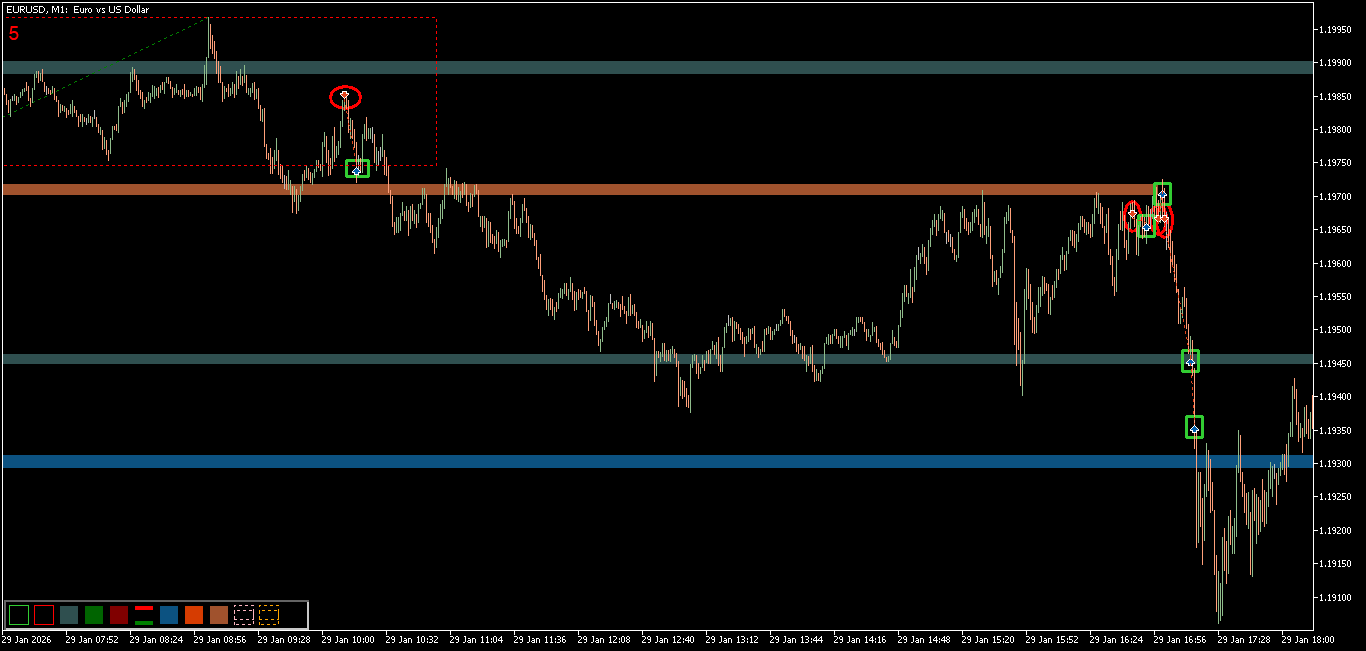Click the red-circled sell arrow at the 10:00 peak
Image resolution: width=1366 pixels, height=651 pixels.
[346, 95]
